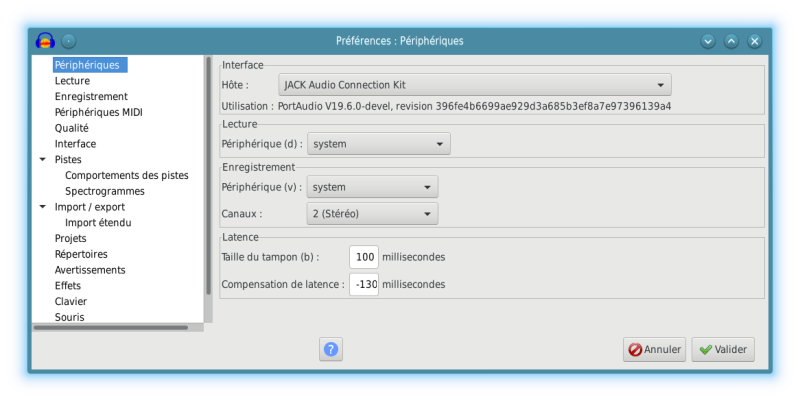Select Effets in the category list

(x=68, y=286)
